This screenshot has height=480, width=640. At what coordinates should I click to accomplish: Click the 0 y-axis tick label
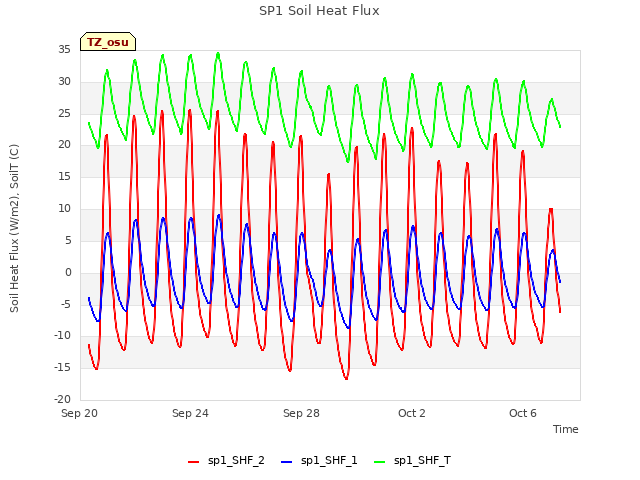tap(68, 272)
